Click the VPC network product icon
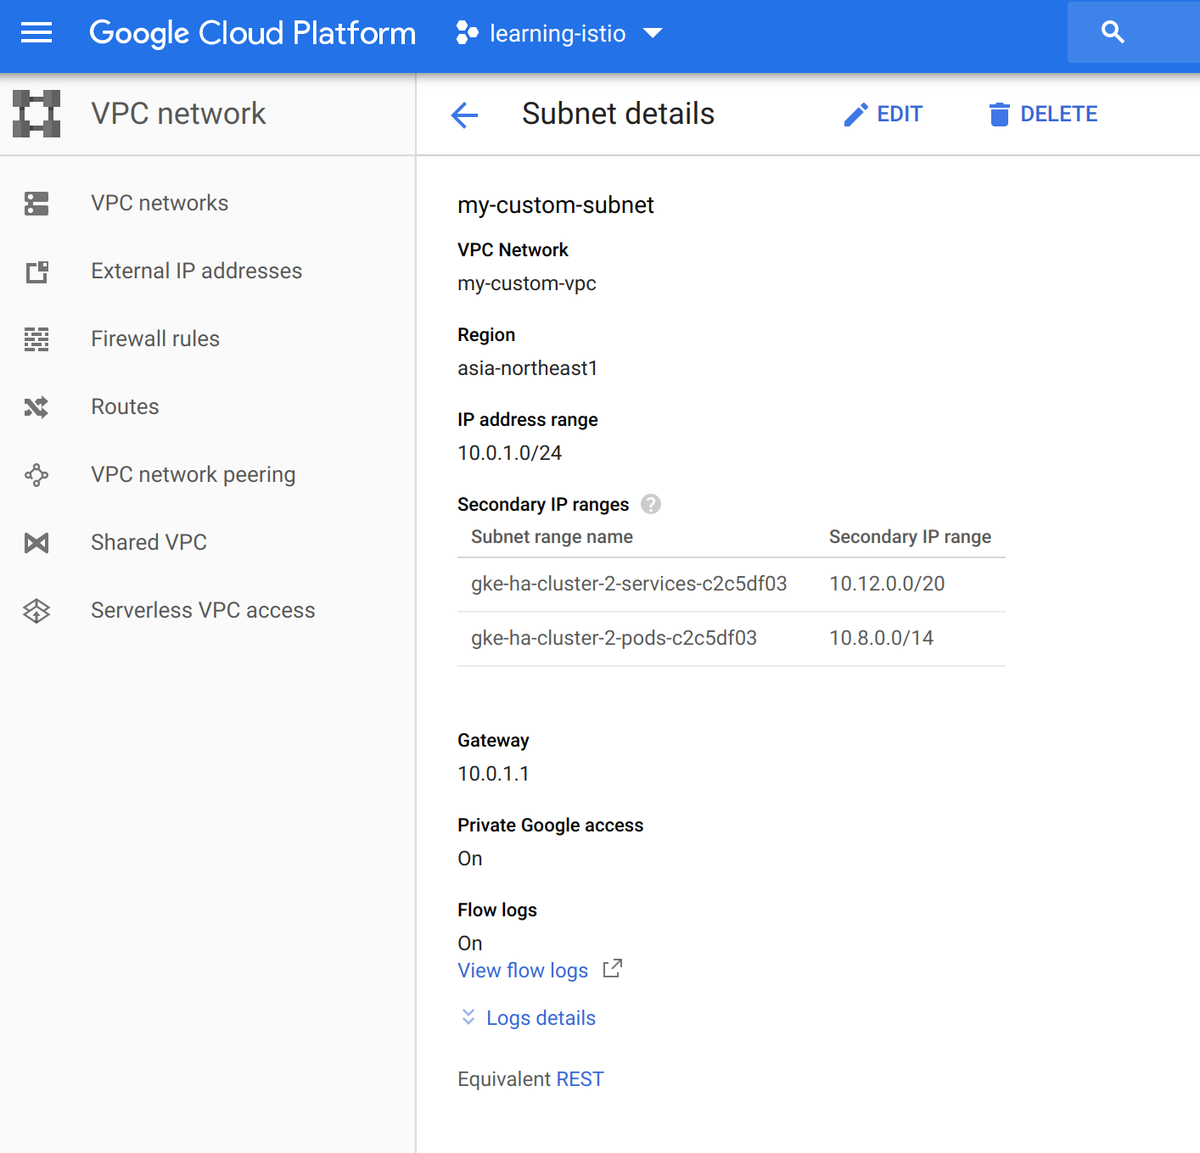1200x1153 pixels. click(x=37, y=113)
